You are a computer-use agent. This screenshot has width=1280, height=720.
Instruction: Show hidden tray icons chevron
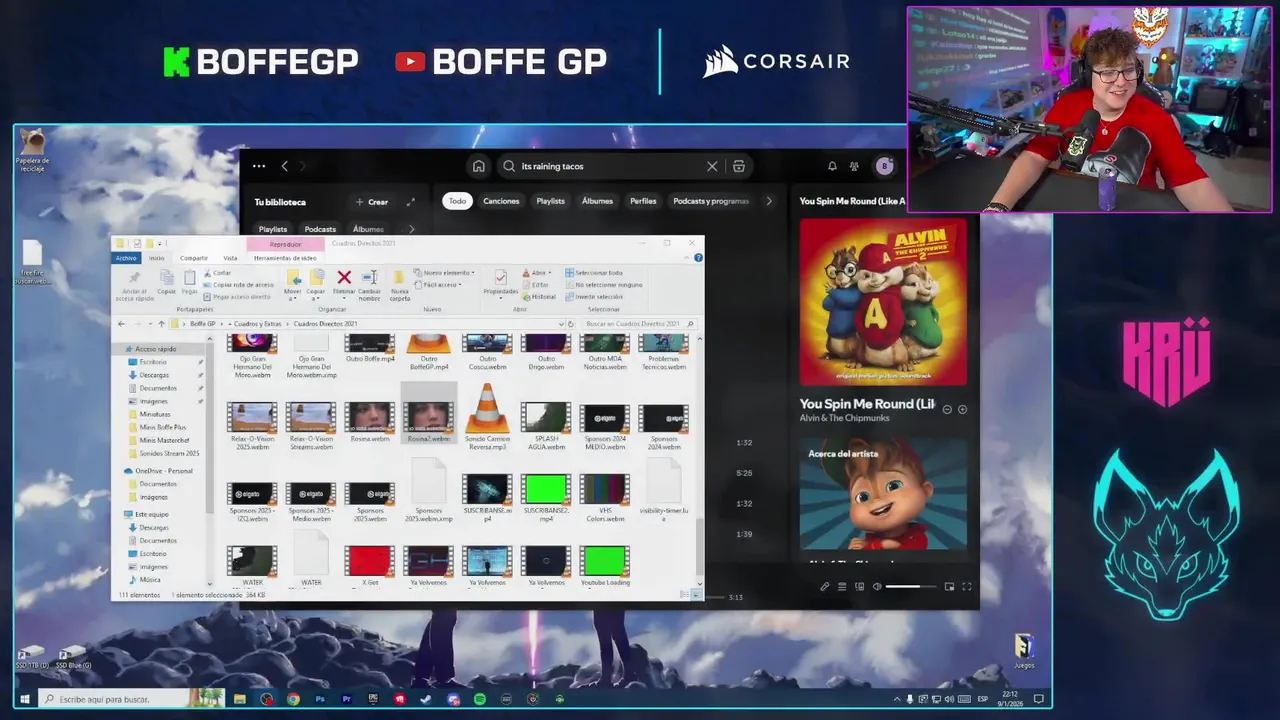[896, 699]
